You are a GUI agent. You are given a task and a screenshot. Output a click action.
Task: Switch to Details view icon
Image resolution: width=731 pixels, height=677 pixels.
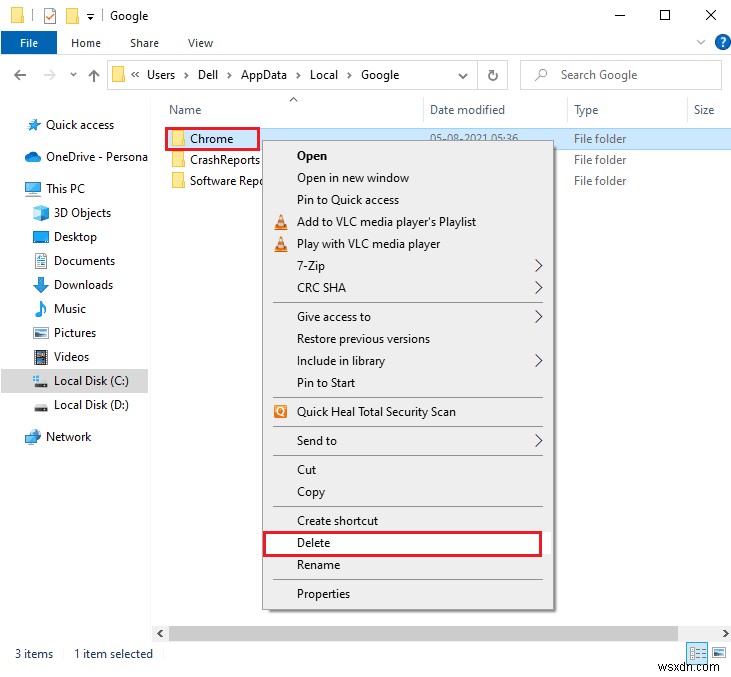(697, 653)
